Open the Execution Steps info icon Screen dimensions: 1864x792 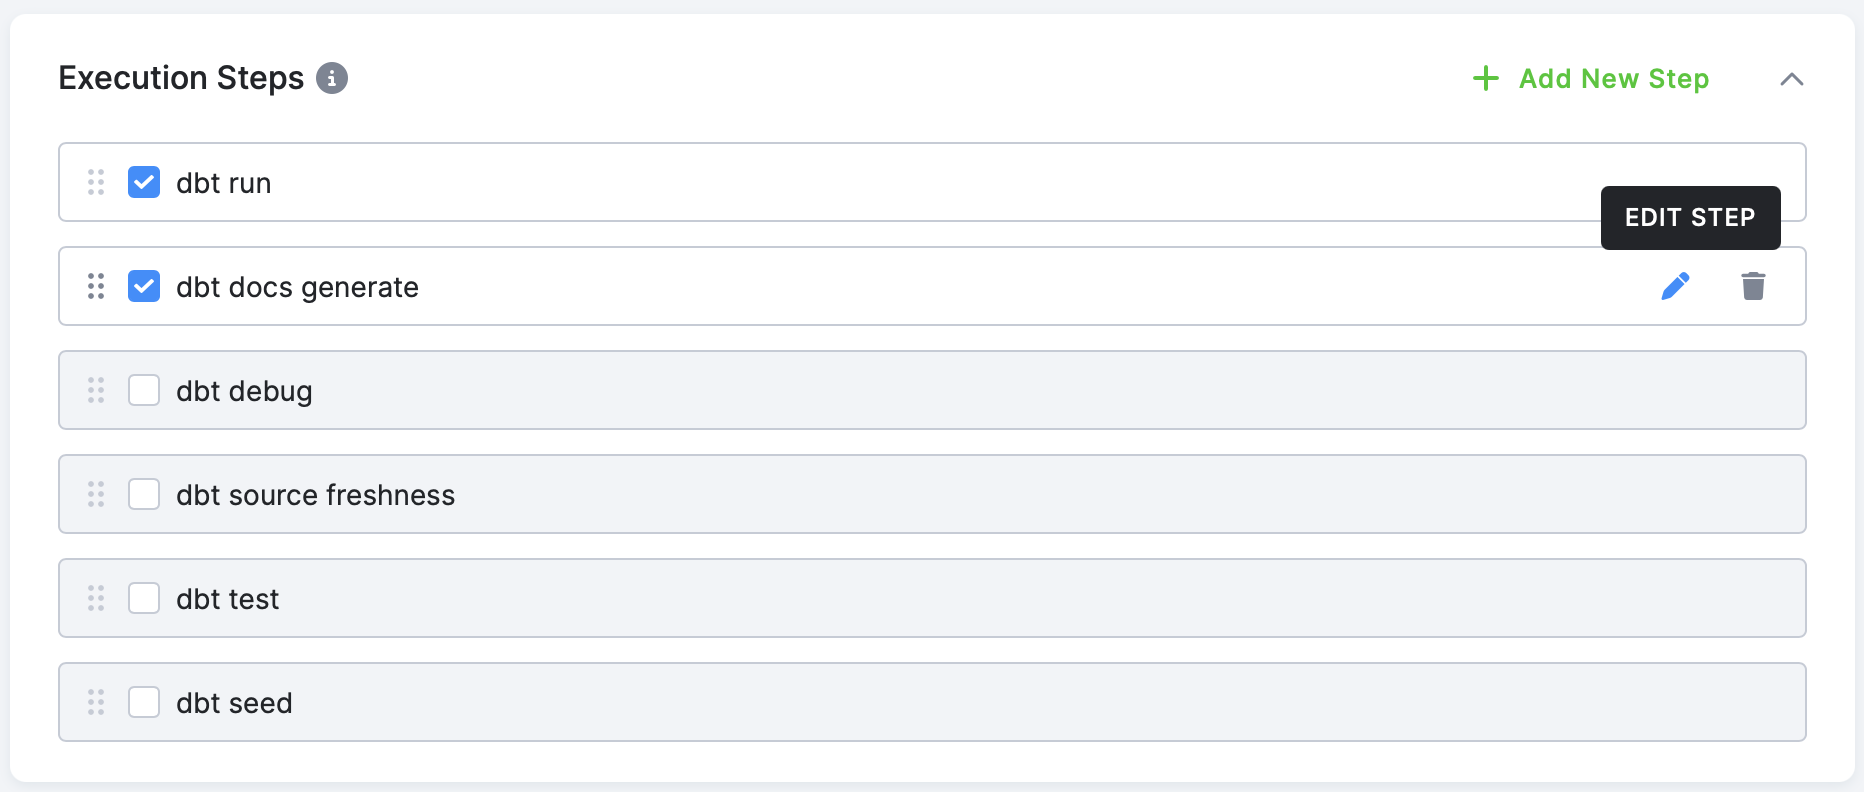(332, 78)
